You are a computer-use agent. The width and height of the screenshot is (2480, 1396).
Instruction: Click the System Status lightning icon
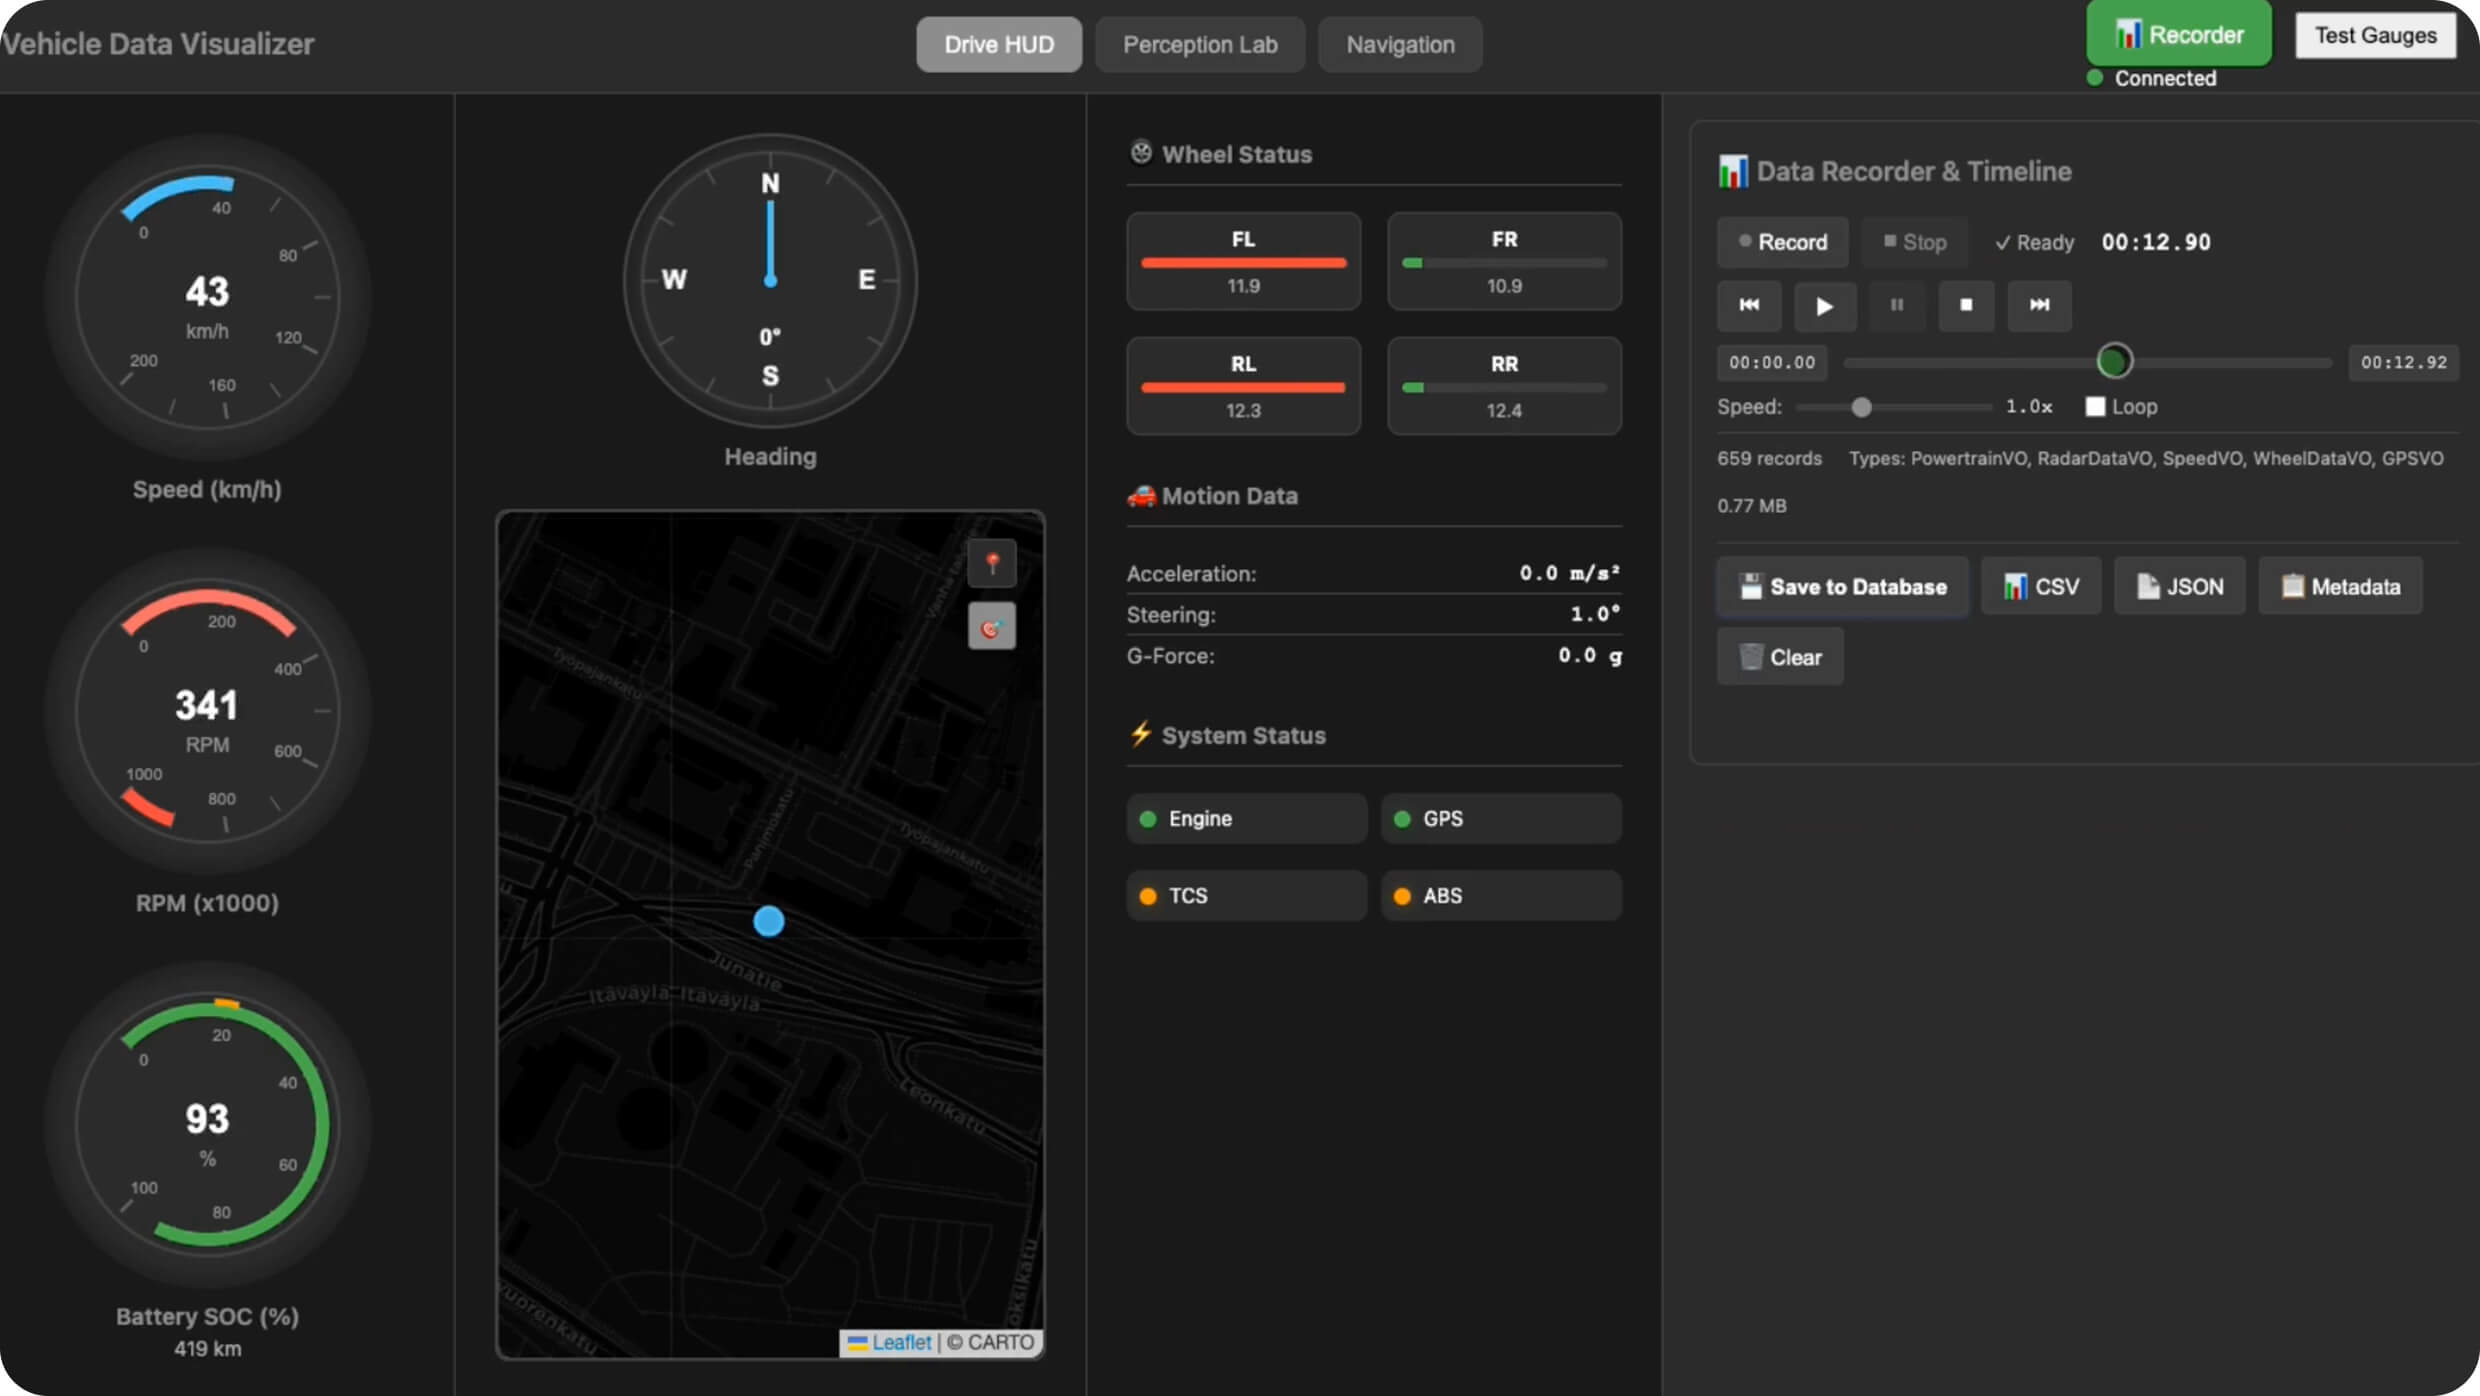[1141, 734]
